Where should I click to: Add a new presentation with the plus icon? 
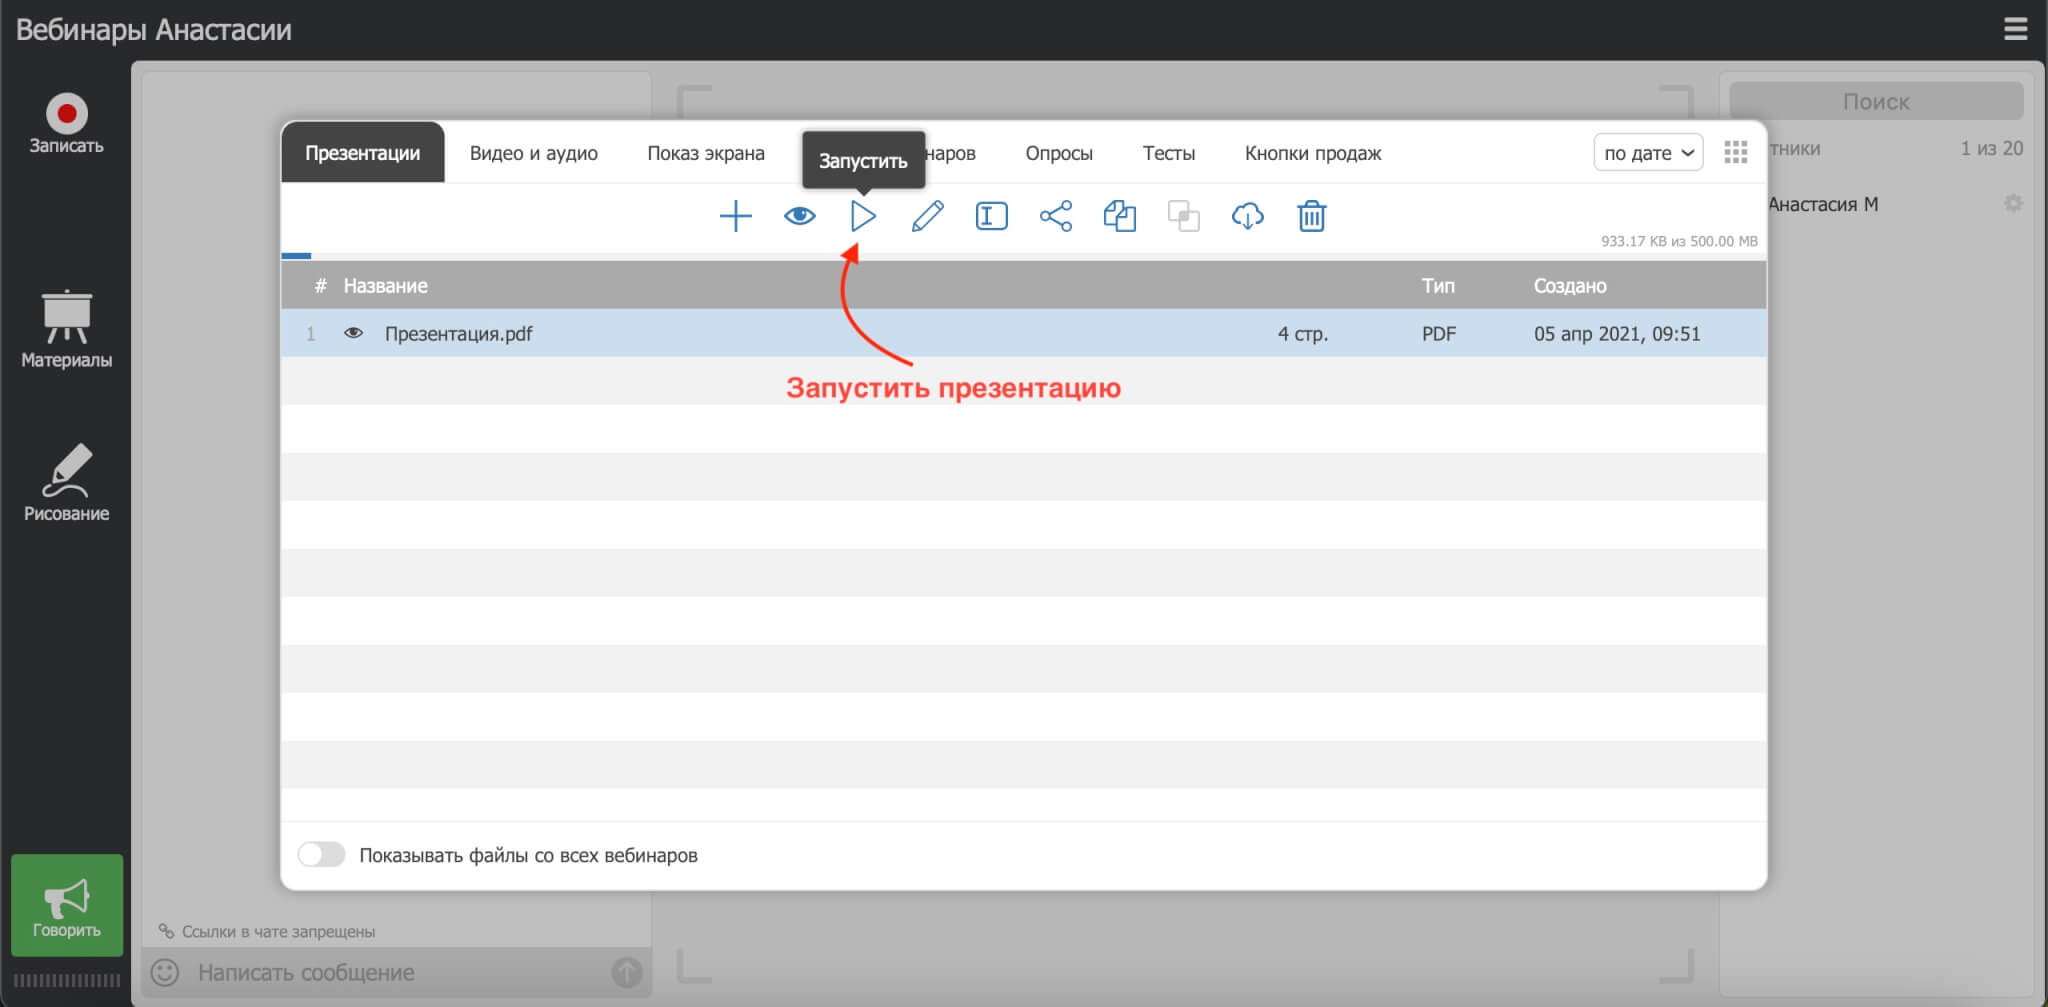[735, 216]
